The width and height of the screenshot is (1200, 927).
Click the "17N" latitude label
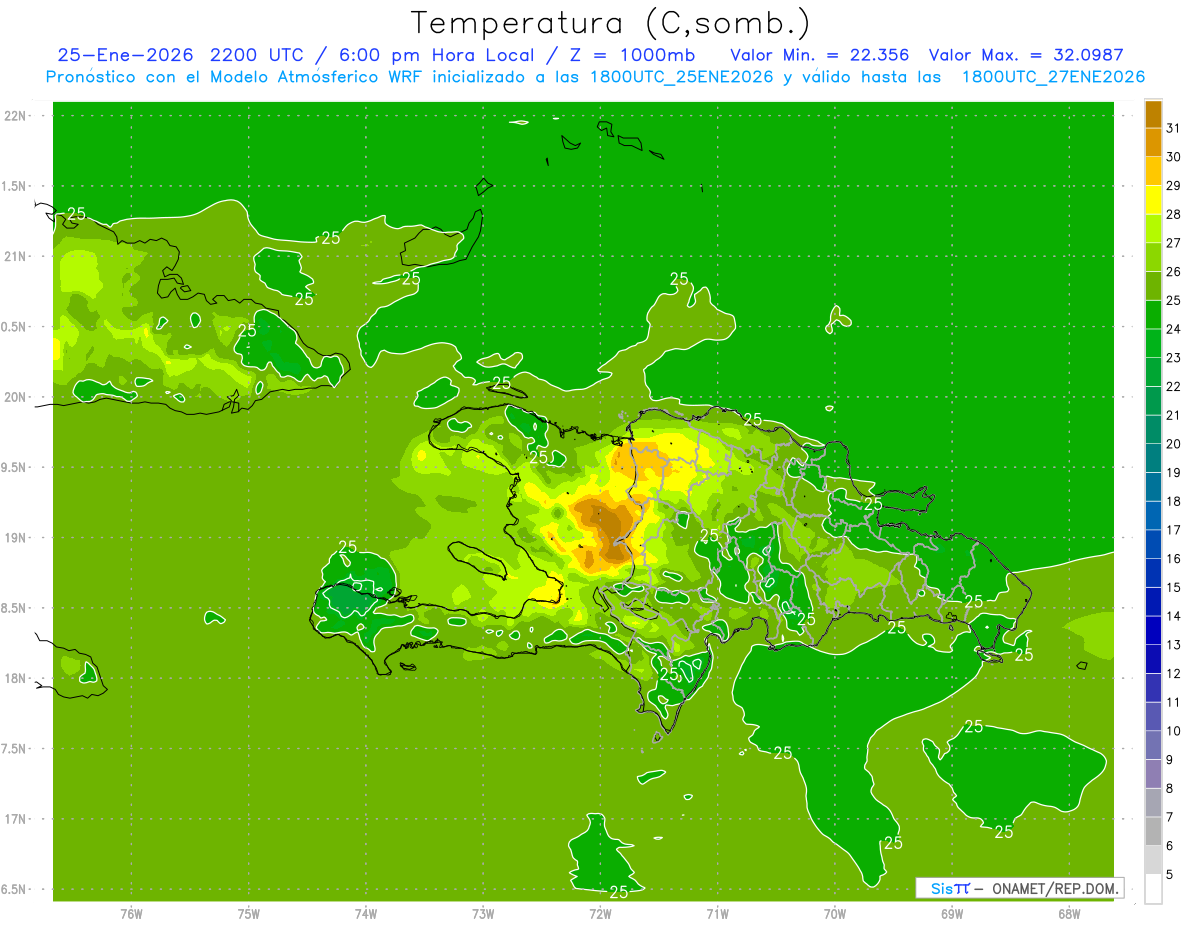point(17,819)
